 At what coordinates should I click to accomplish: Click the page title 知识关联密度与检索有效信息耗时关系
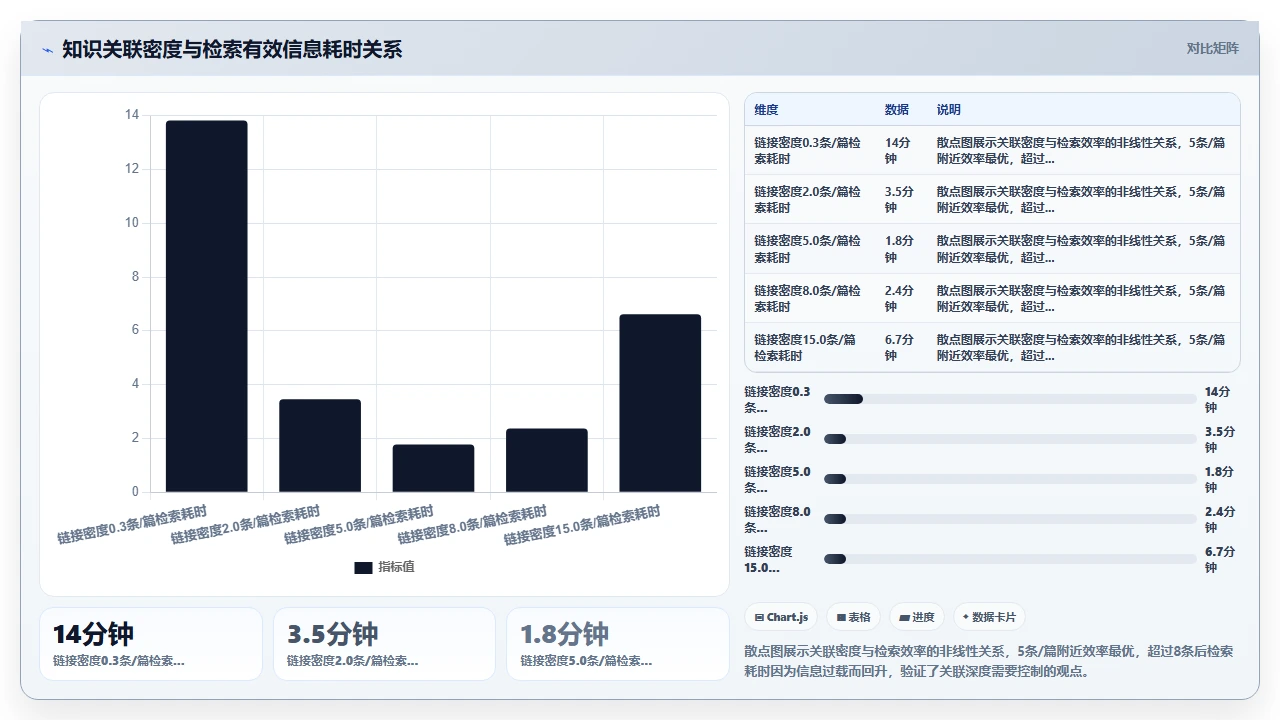pos(232,49)
